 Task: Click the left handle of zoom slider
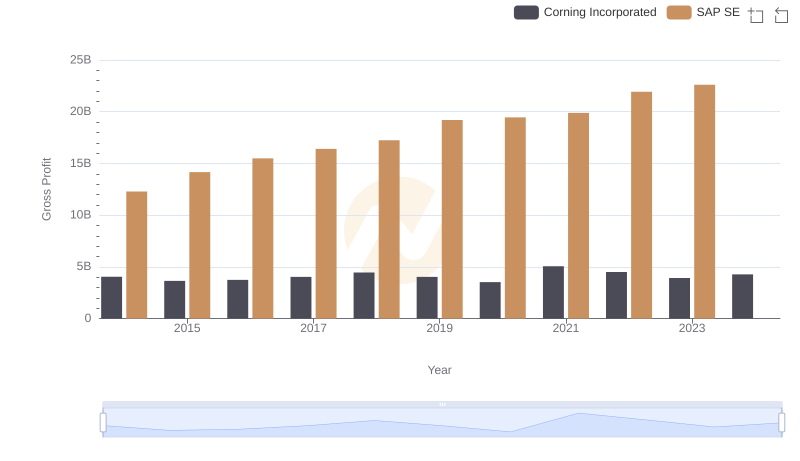click(x=103, y=423)
